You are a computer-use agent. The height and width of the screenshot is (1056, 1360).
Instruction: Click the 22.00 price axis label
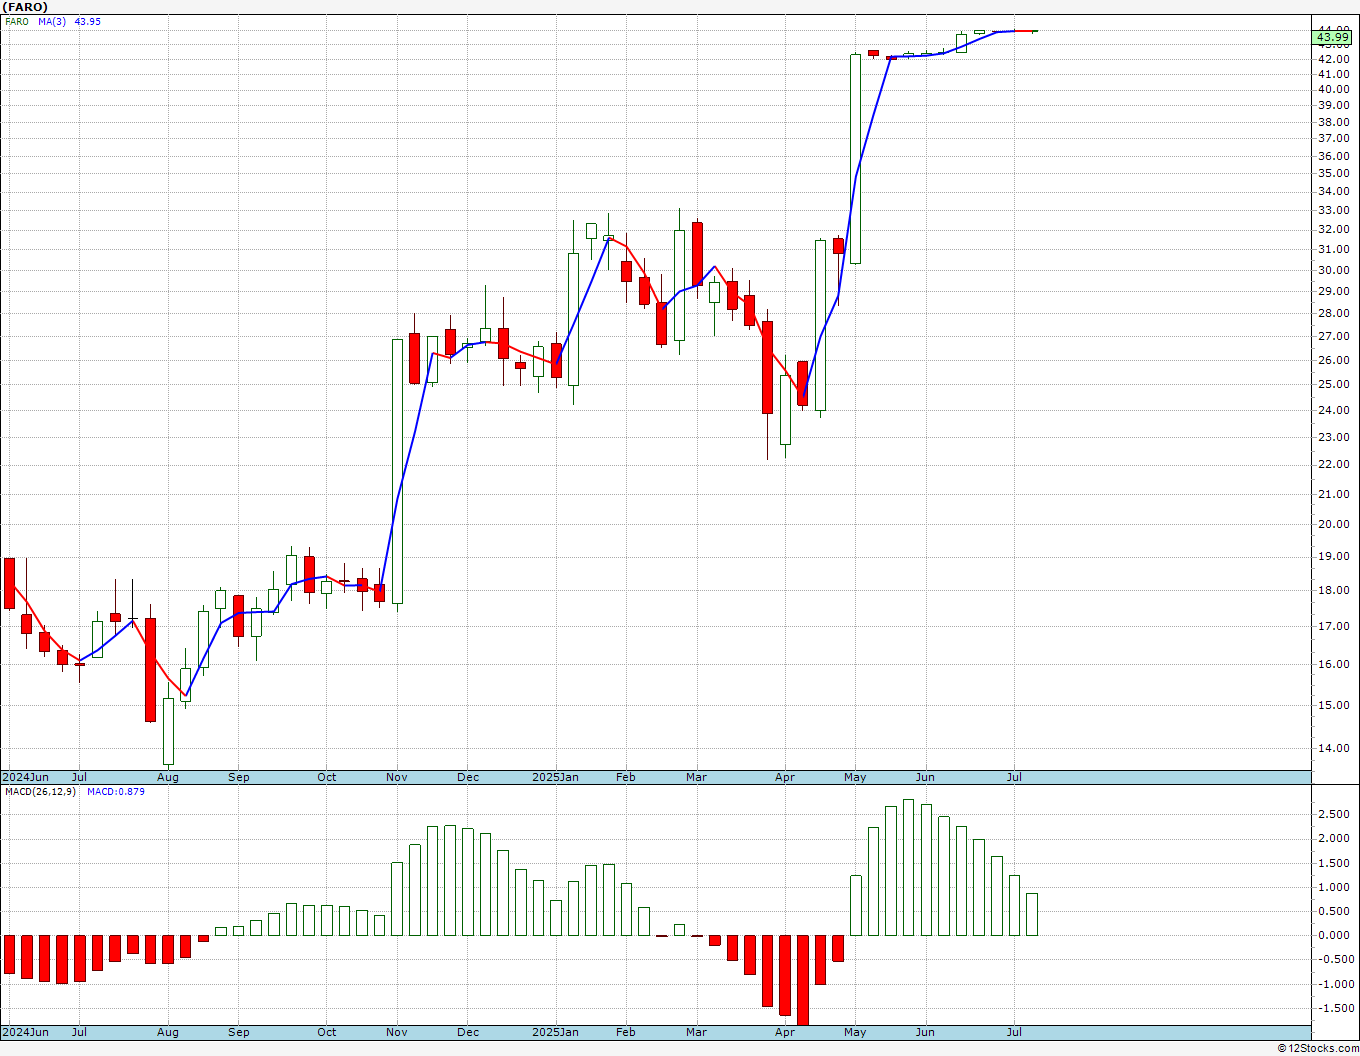click(1332, 465)
